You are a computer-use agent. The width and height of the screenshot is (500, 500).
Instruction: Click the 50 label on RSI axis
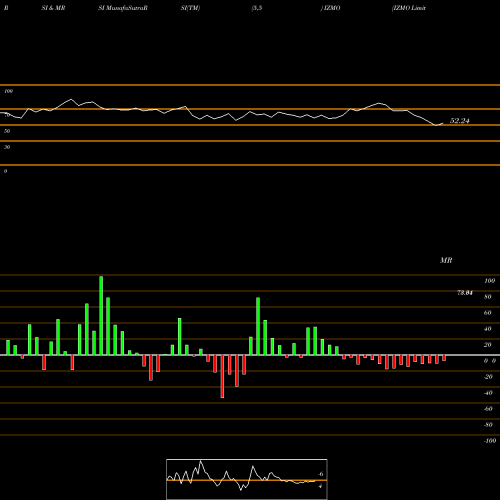pyautogui.click(x=7, y=131)
